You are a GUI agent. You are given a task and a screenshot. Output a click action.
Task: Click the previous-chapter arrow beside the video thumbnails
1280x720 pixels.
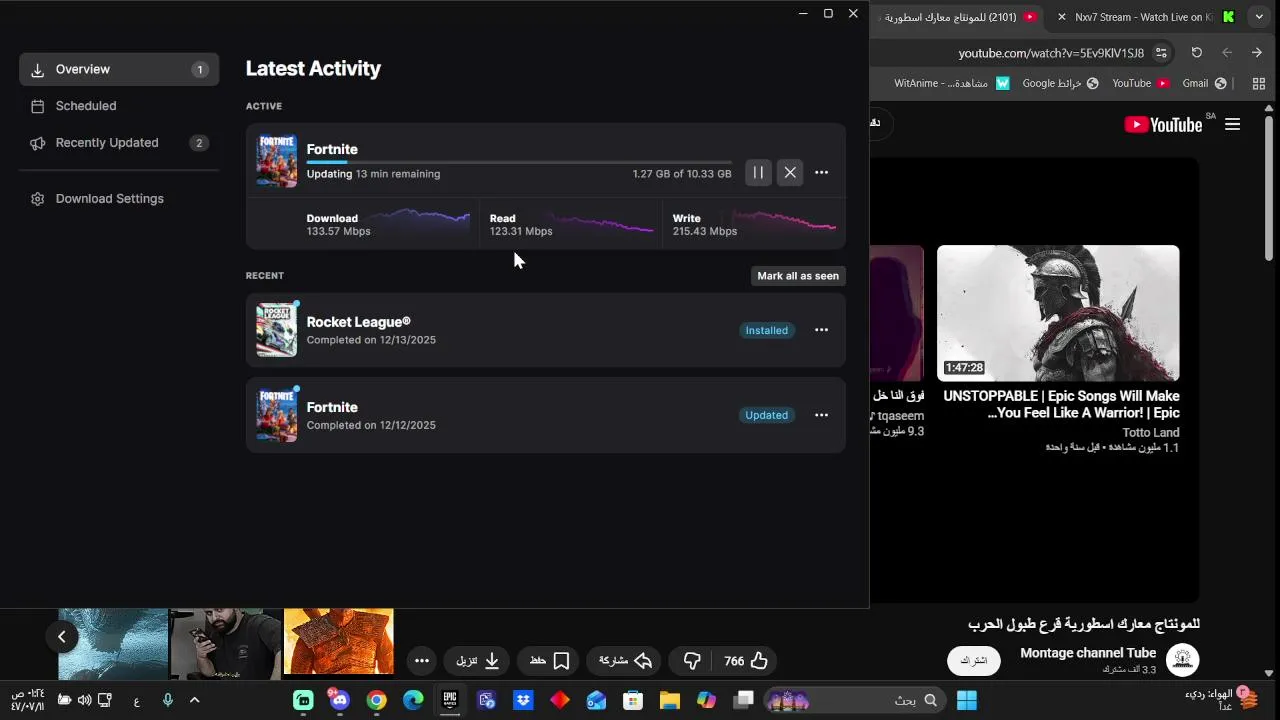pos(61,637)
